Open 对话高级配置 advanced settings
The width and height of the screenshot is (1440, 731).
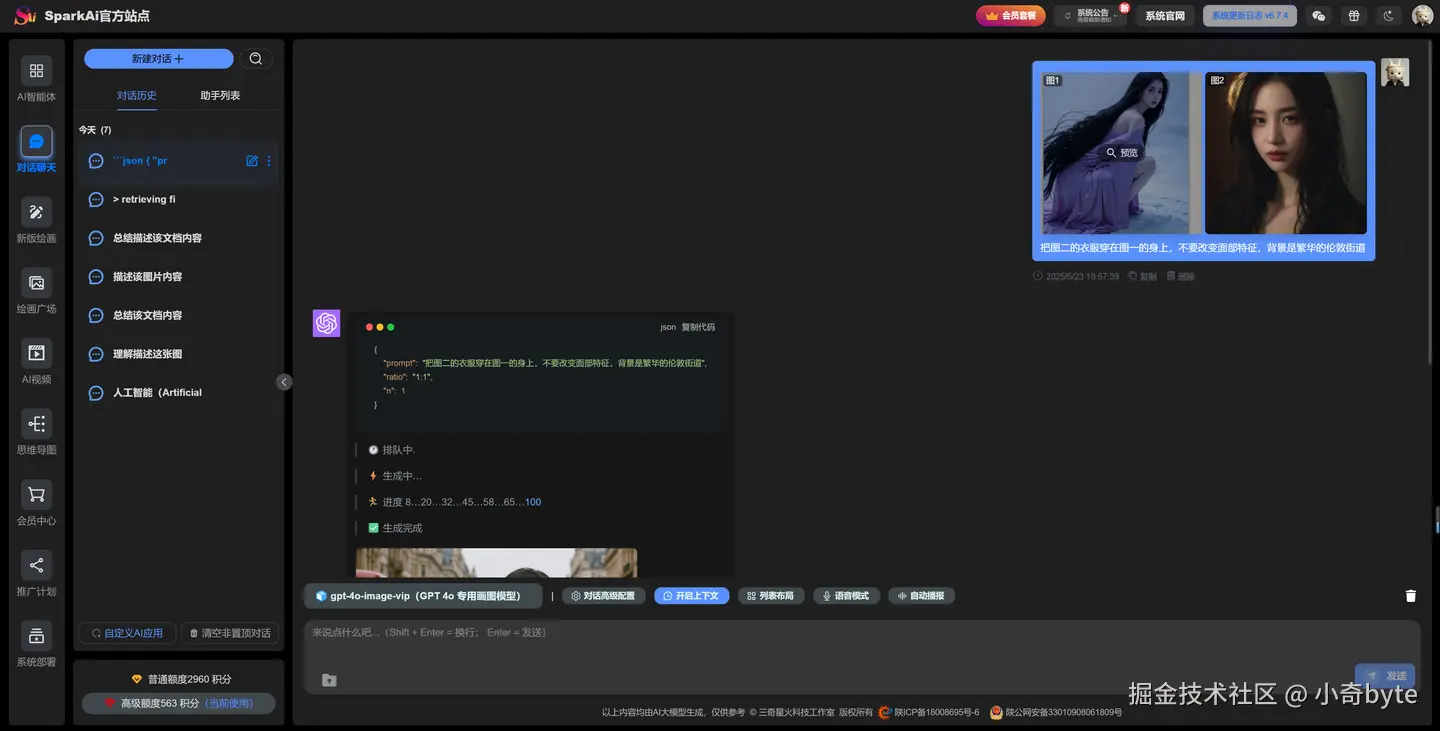click(604, 596)
